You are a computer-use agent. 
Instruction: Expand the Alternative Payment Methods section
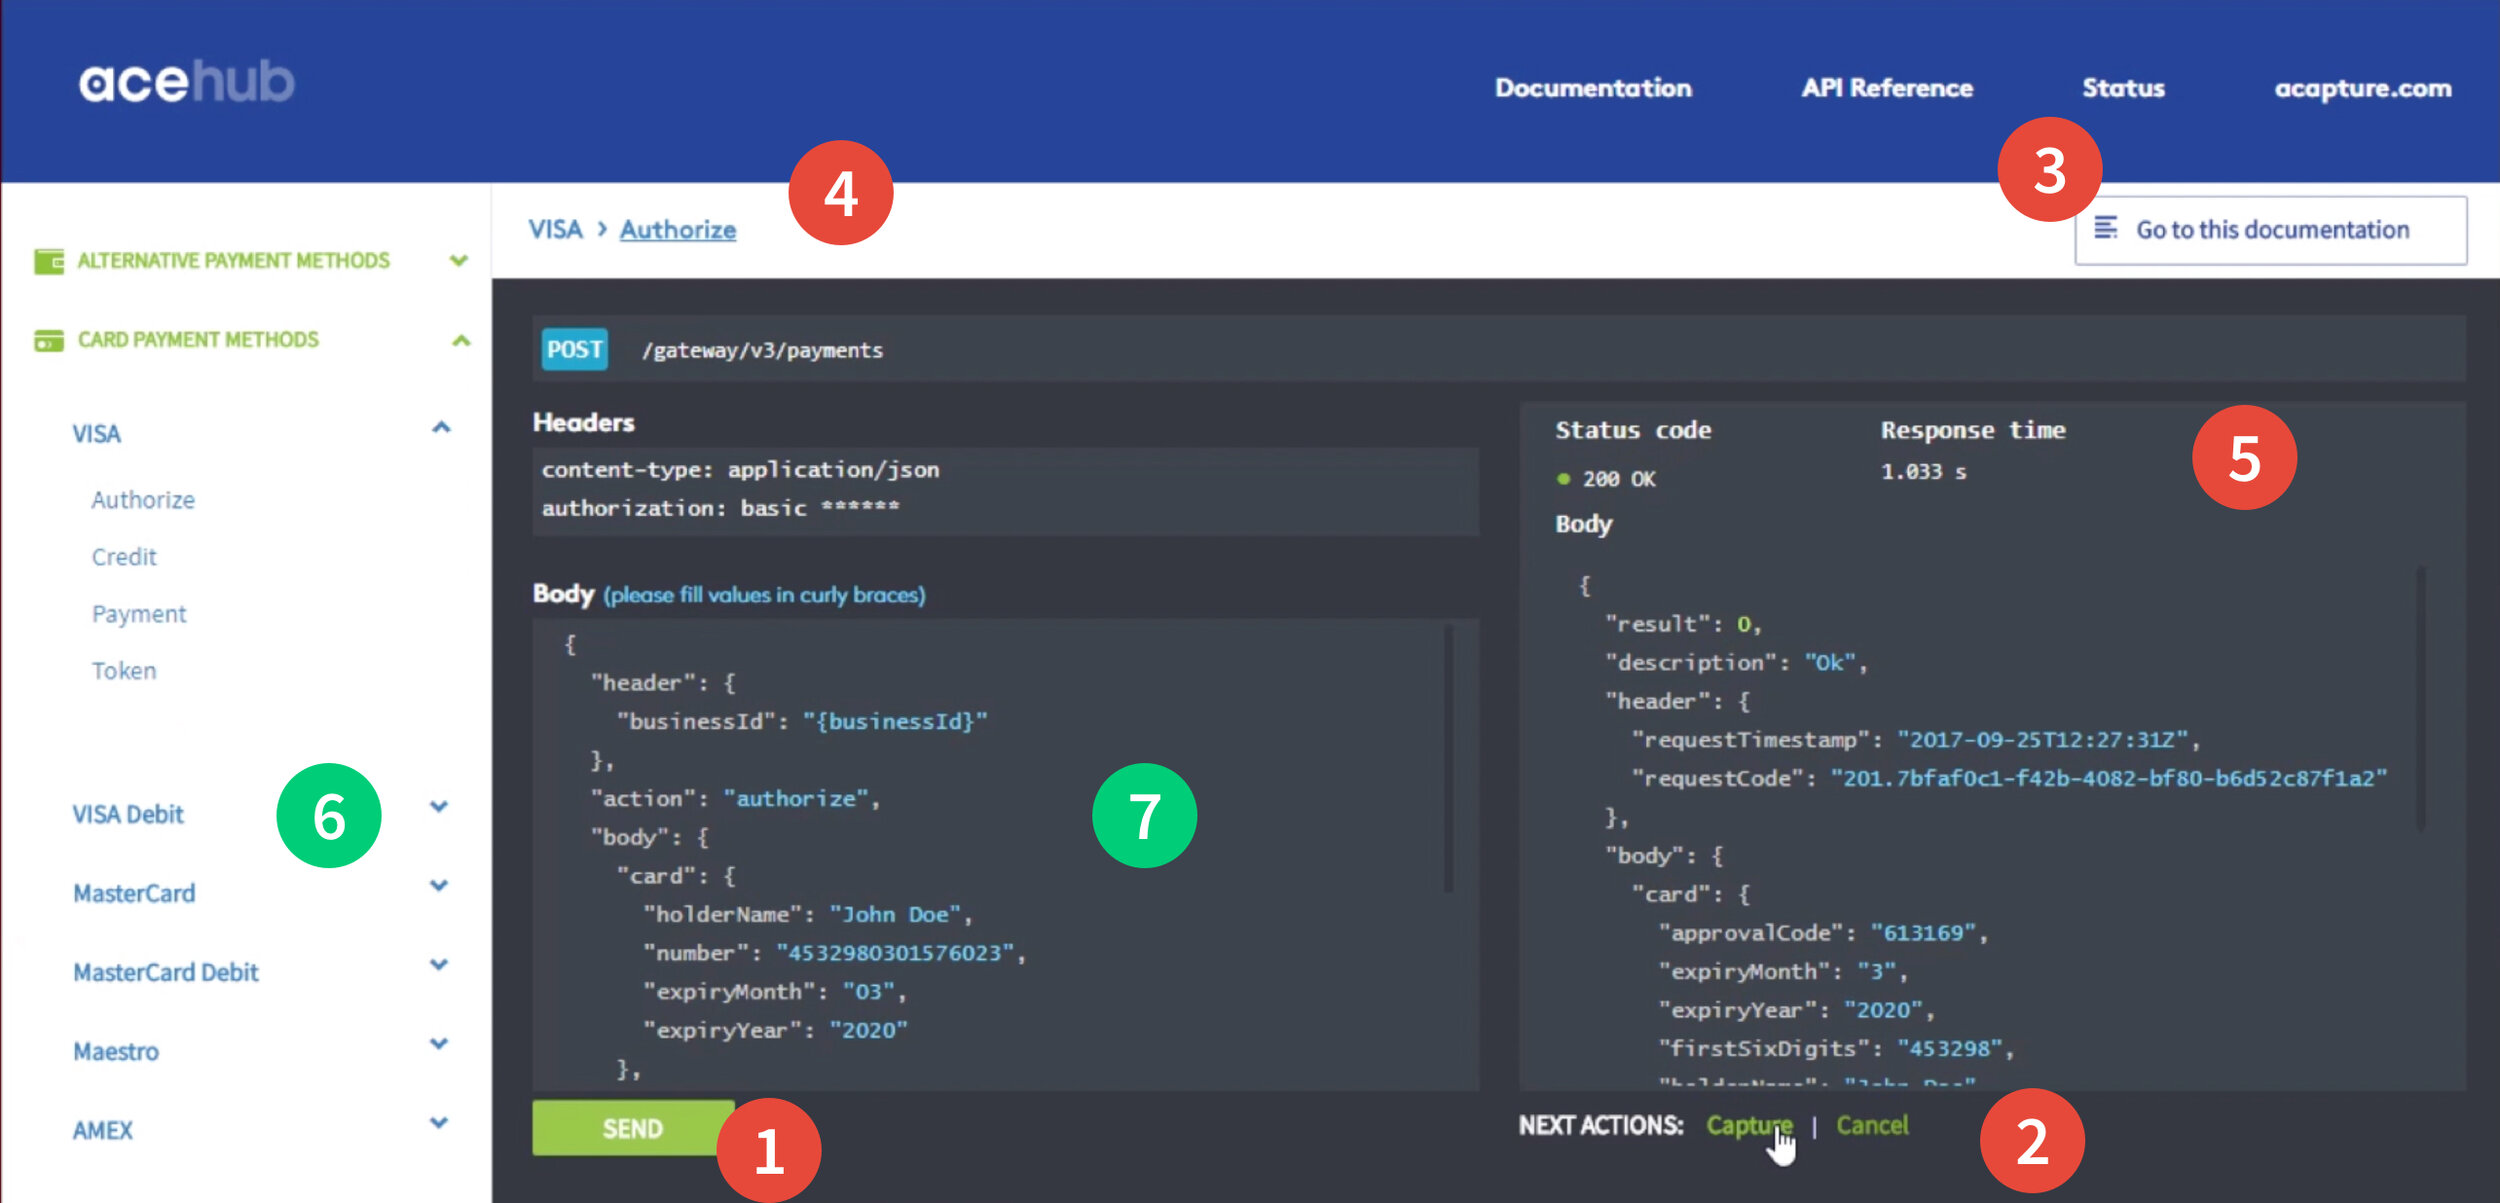point(459,261)
